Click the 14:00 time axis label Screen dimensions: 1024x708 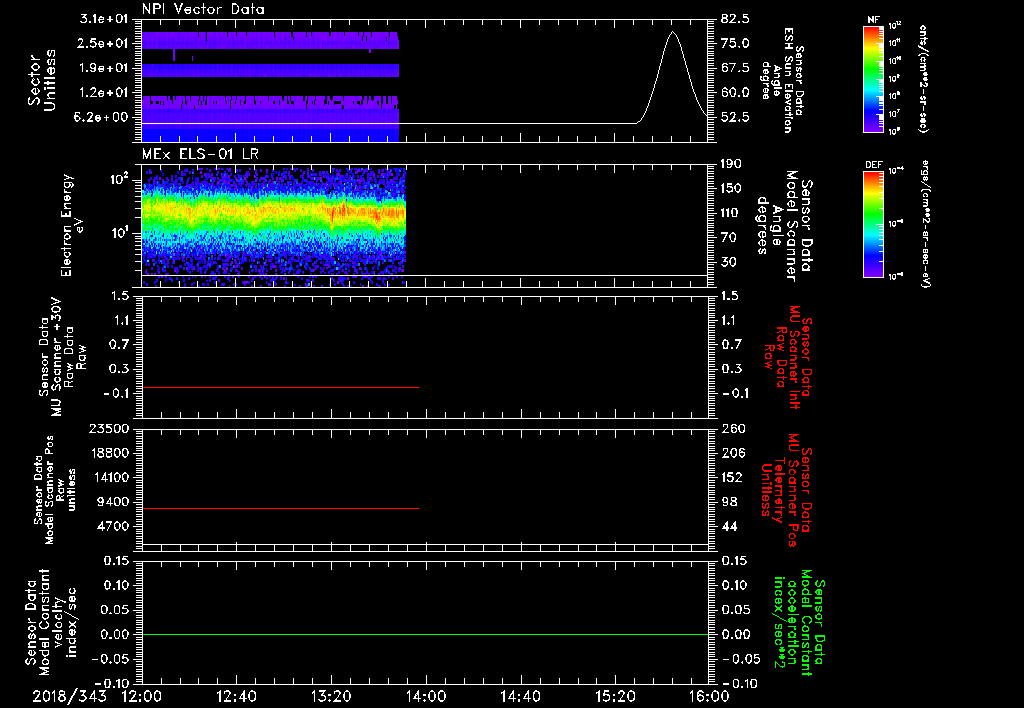[x=426, y=697]
